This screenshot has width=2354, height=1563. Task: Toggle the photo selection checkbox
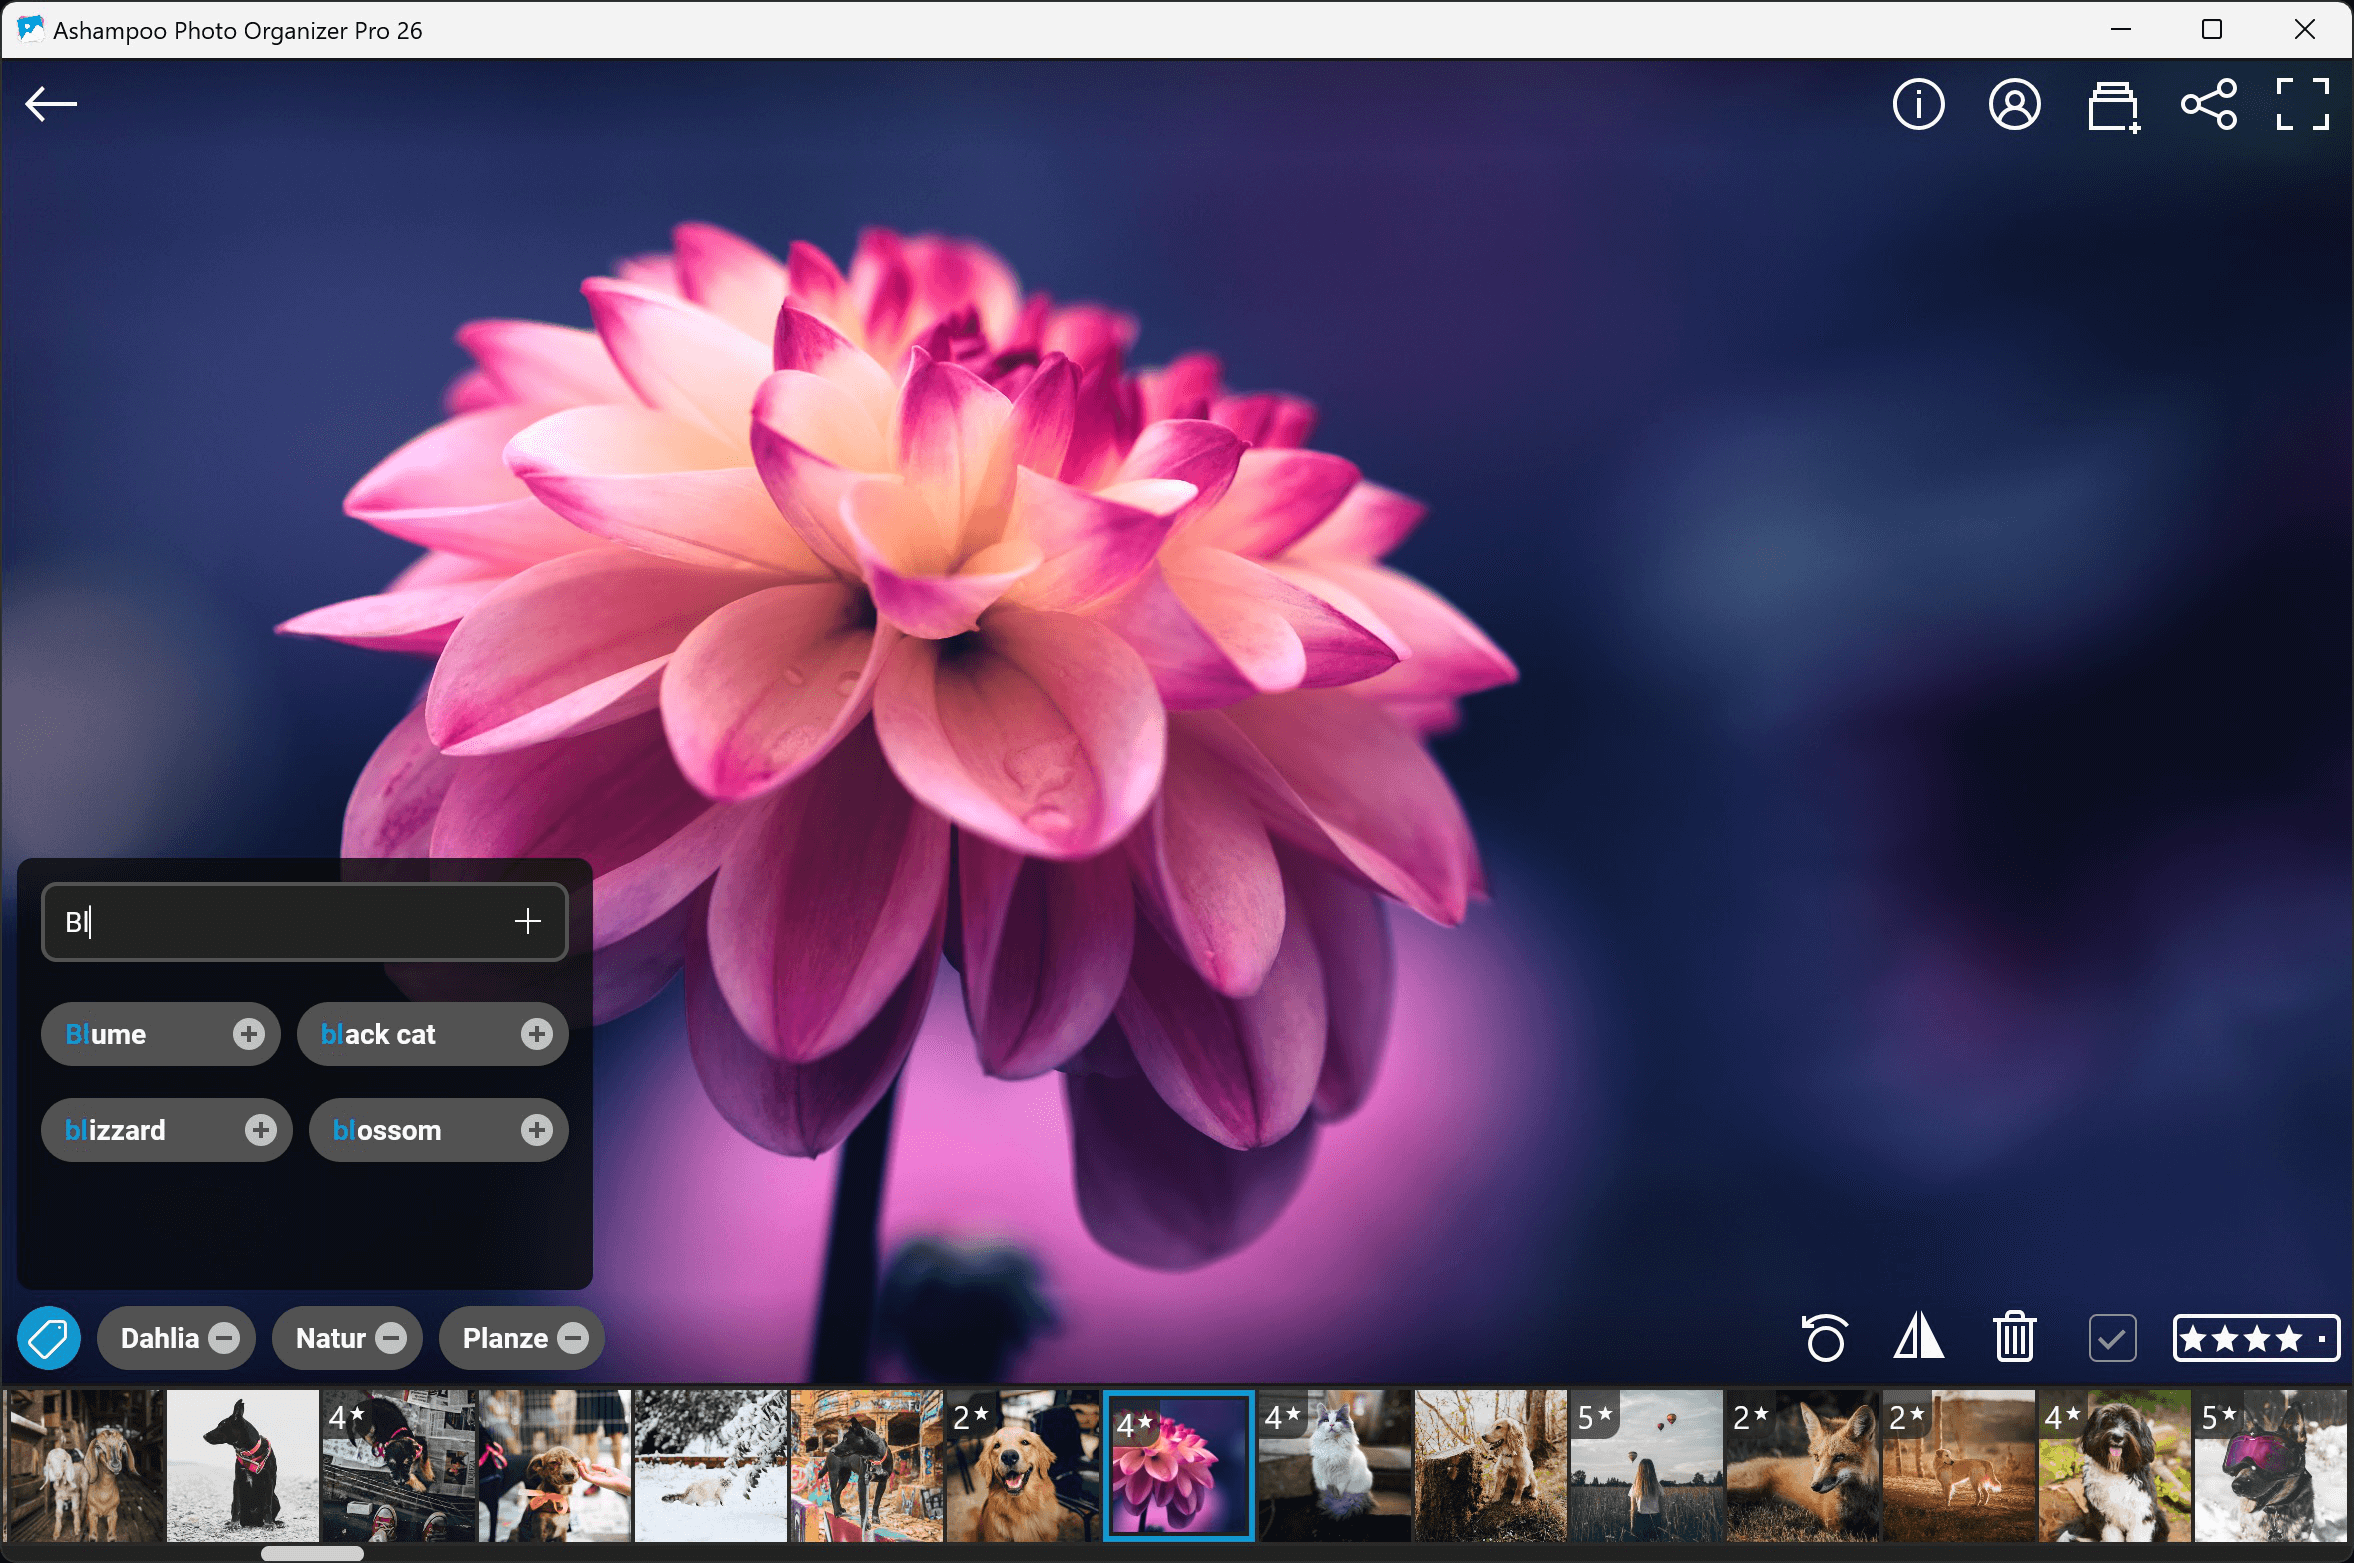pyautogui.click(x=2111, y=1337)
